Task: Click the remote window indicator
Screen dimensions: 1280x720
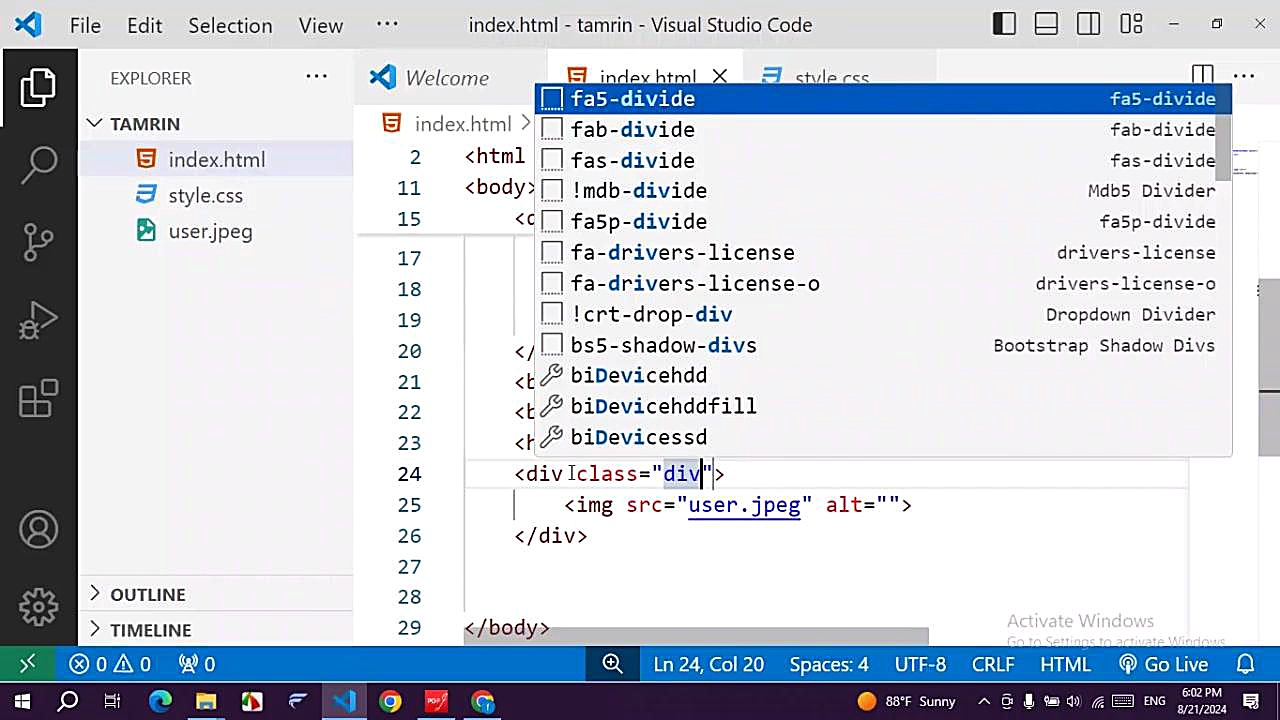Action: (27, 664)
